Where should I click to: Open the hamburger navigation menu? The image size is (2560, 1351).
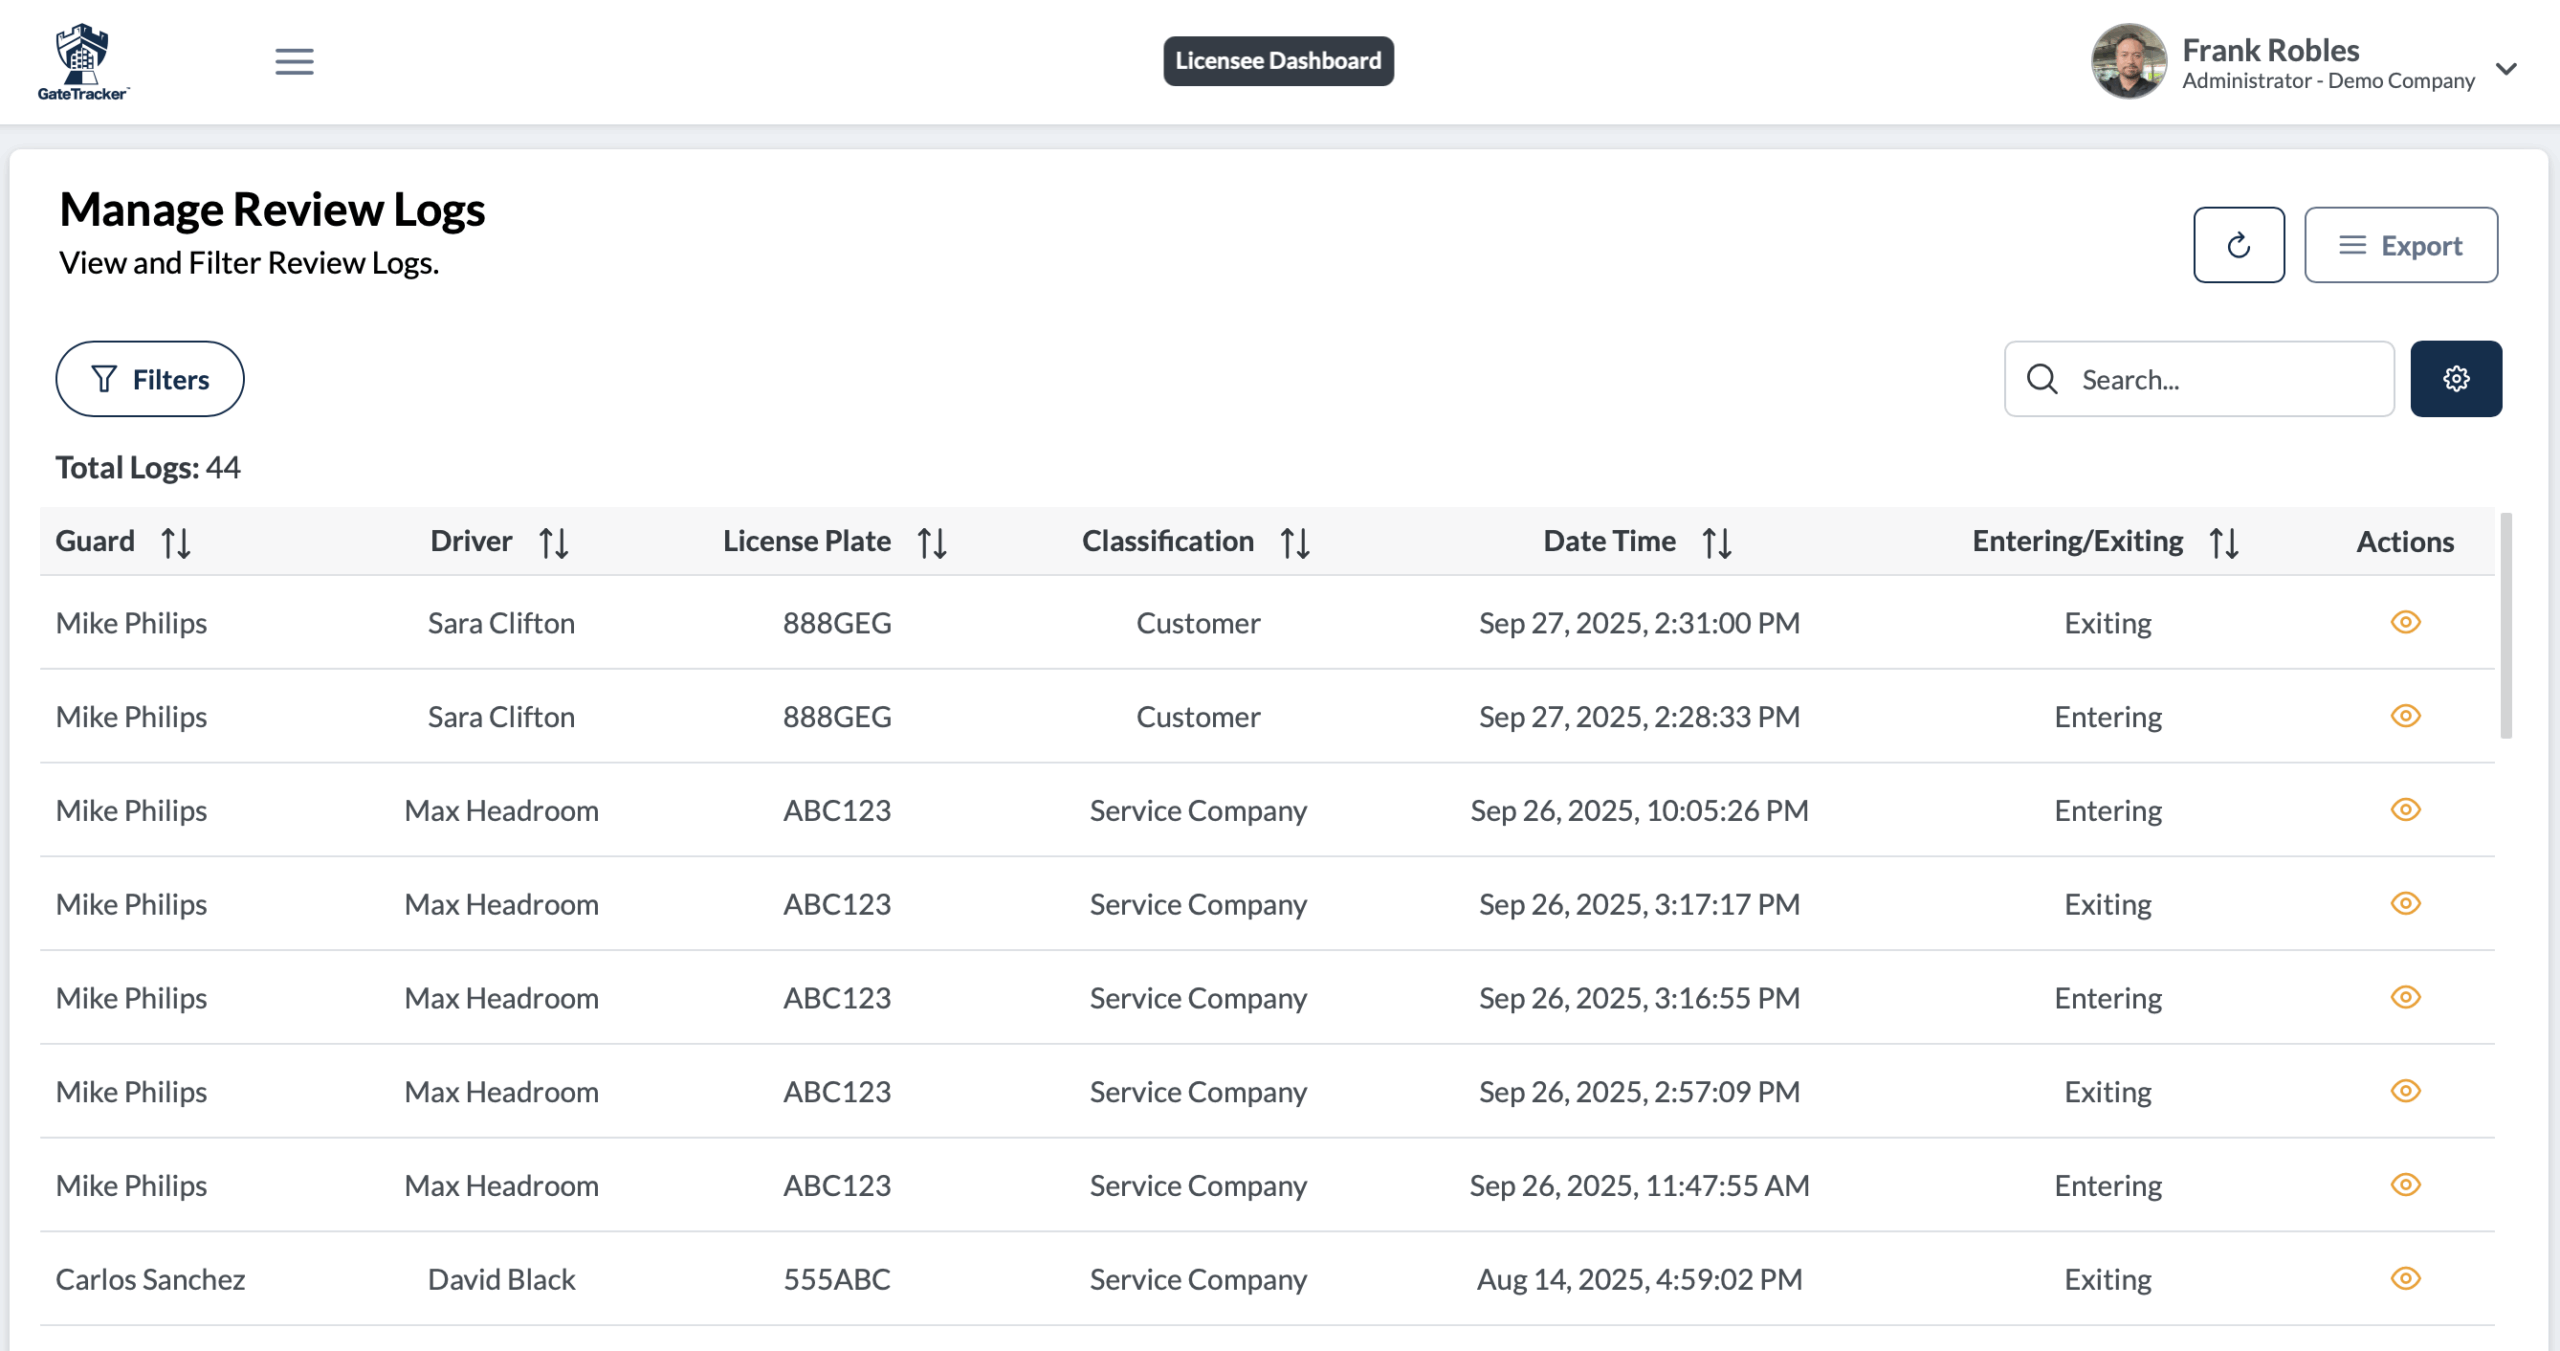(x=294, y=62)
